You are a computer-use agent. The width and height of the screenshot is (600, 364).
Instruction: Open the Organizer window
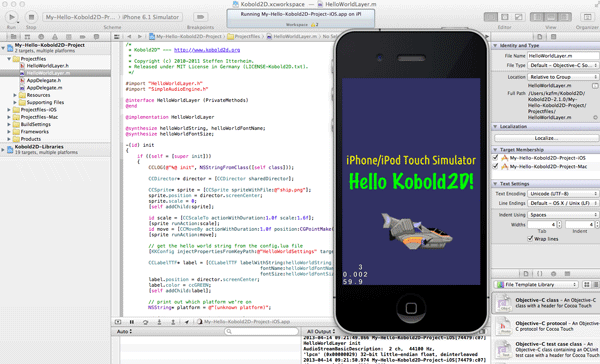pyautogui.click(x=587, y=17)
